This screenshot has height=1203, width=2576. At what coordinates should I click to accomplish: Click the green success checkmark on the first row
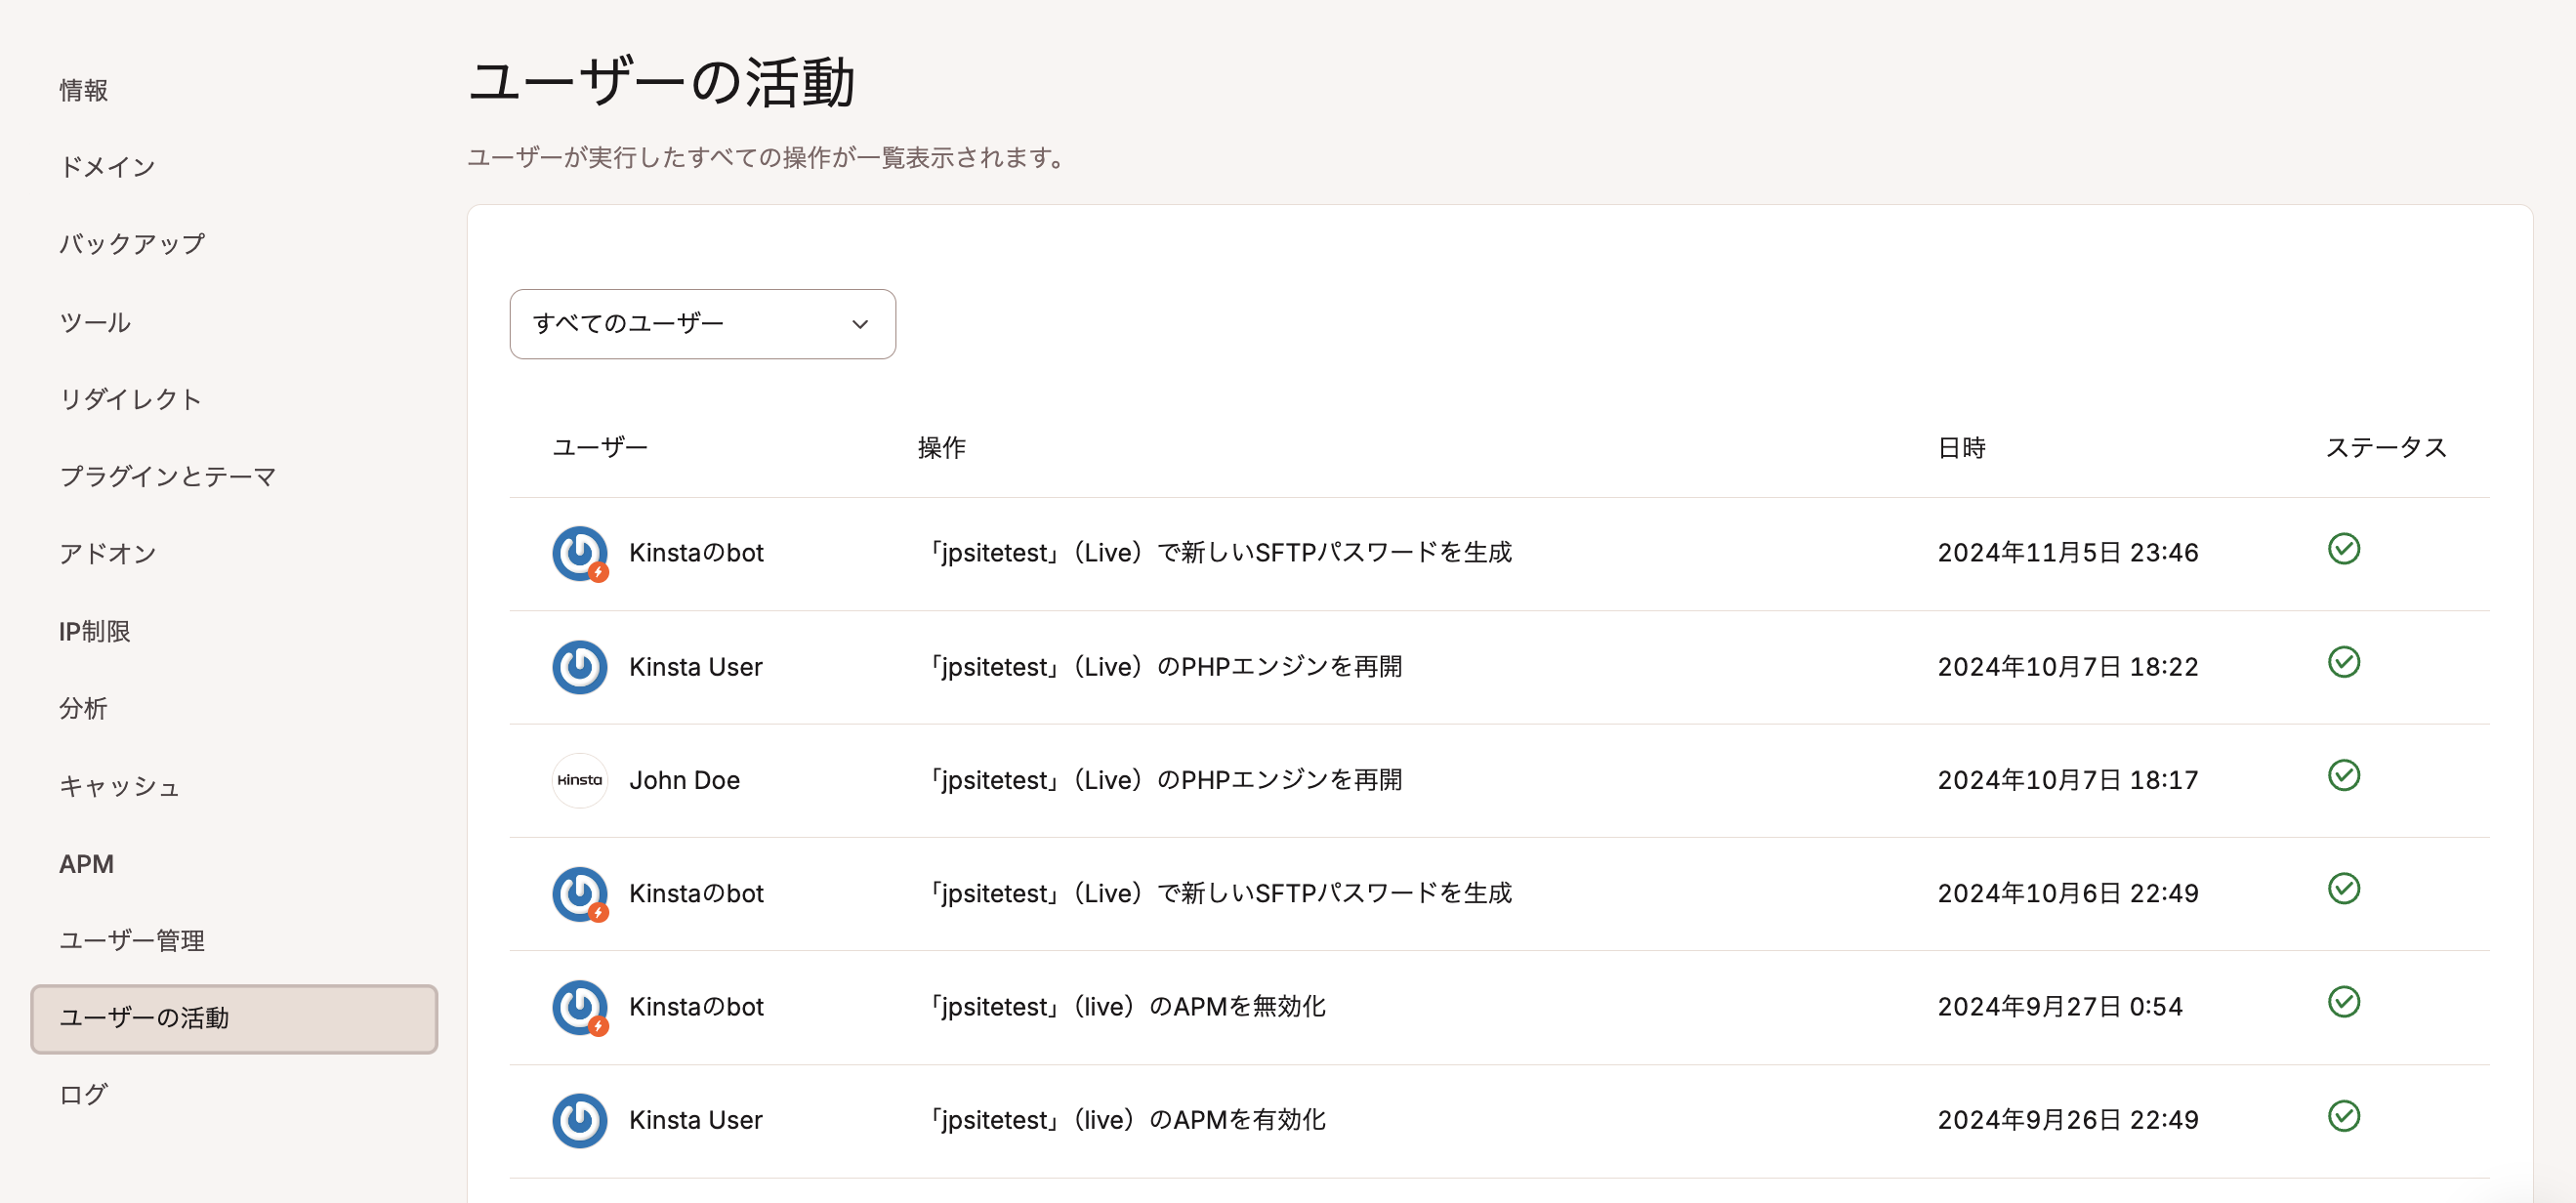(2344, 549)
